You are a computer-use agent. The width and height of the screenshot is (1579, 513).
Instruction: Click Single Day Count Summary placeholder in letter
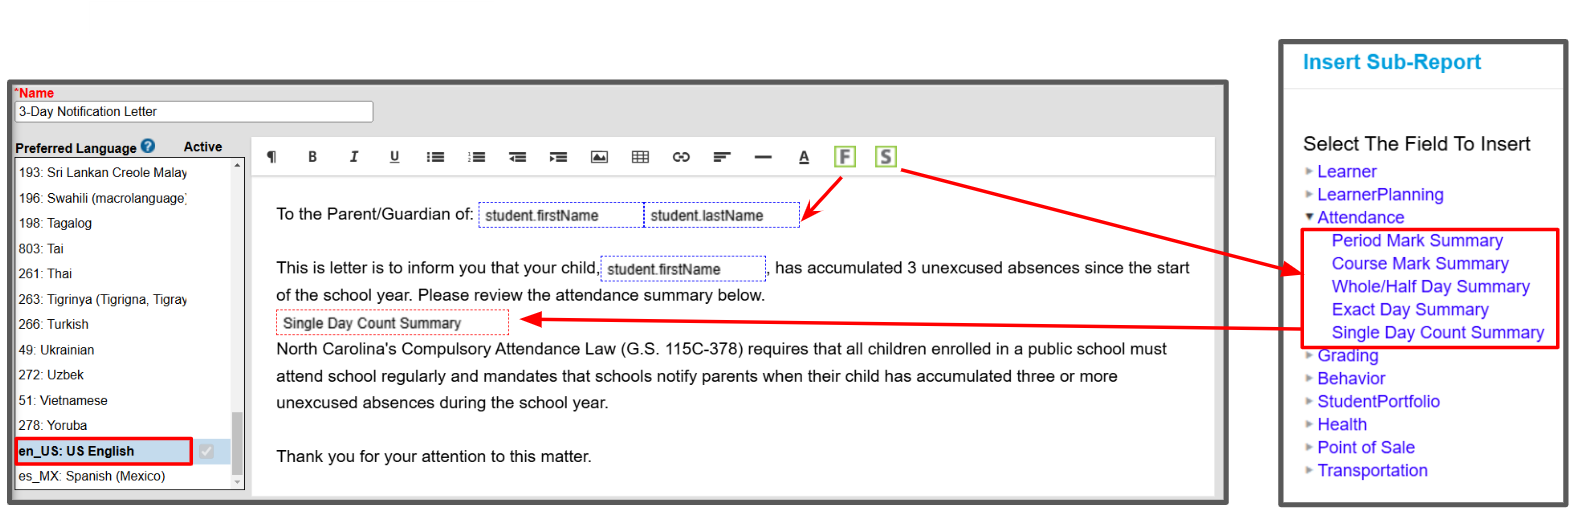click(392, 323)
